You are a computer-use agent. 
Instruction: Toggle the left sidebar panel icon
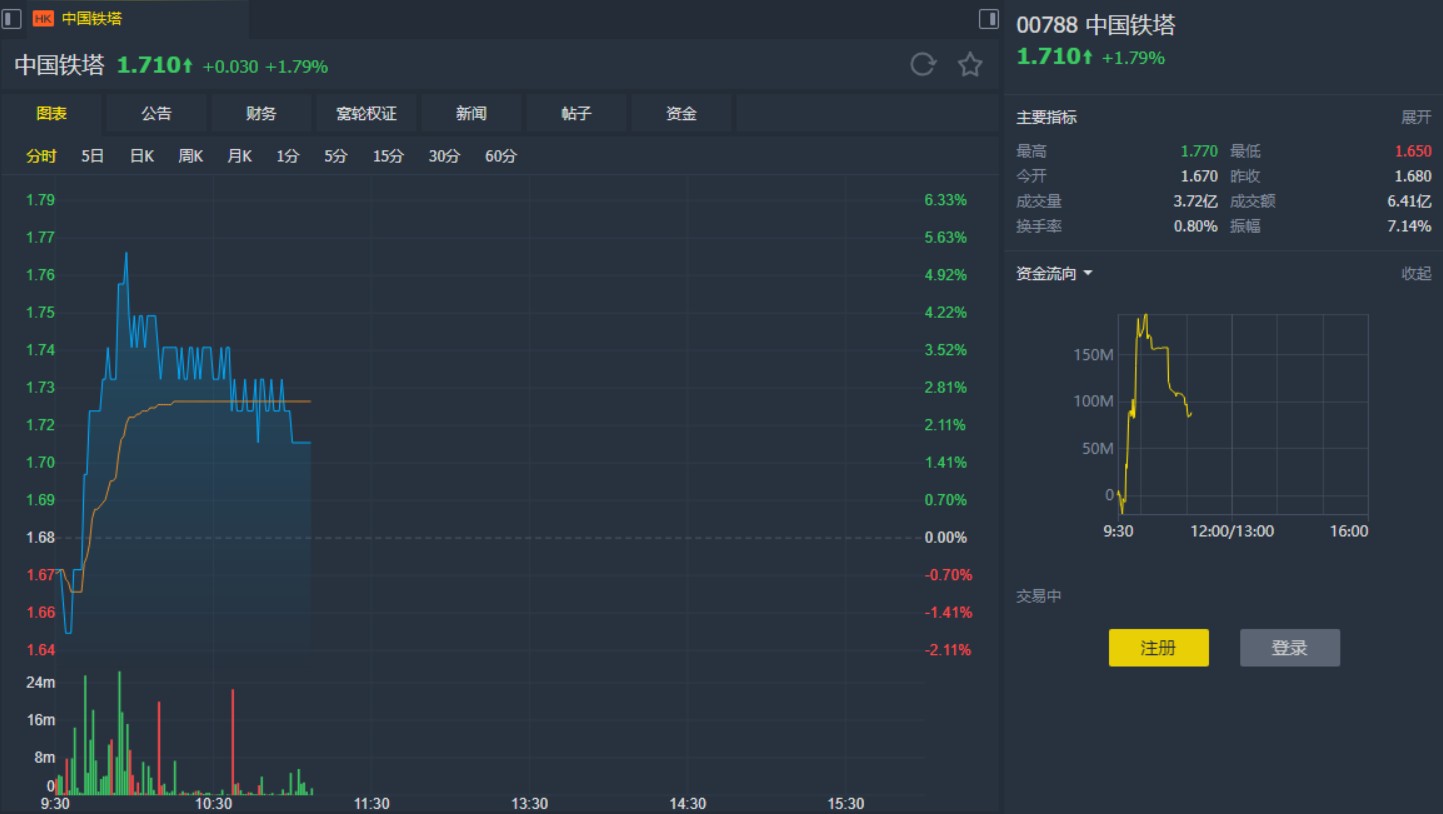12,18
